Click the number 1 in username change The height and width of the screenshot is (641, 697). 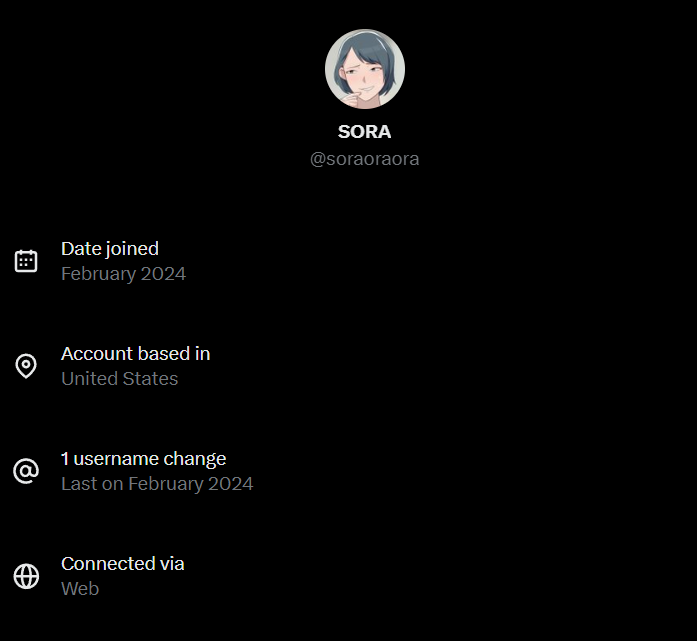tap(65, 459)
